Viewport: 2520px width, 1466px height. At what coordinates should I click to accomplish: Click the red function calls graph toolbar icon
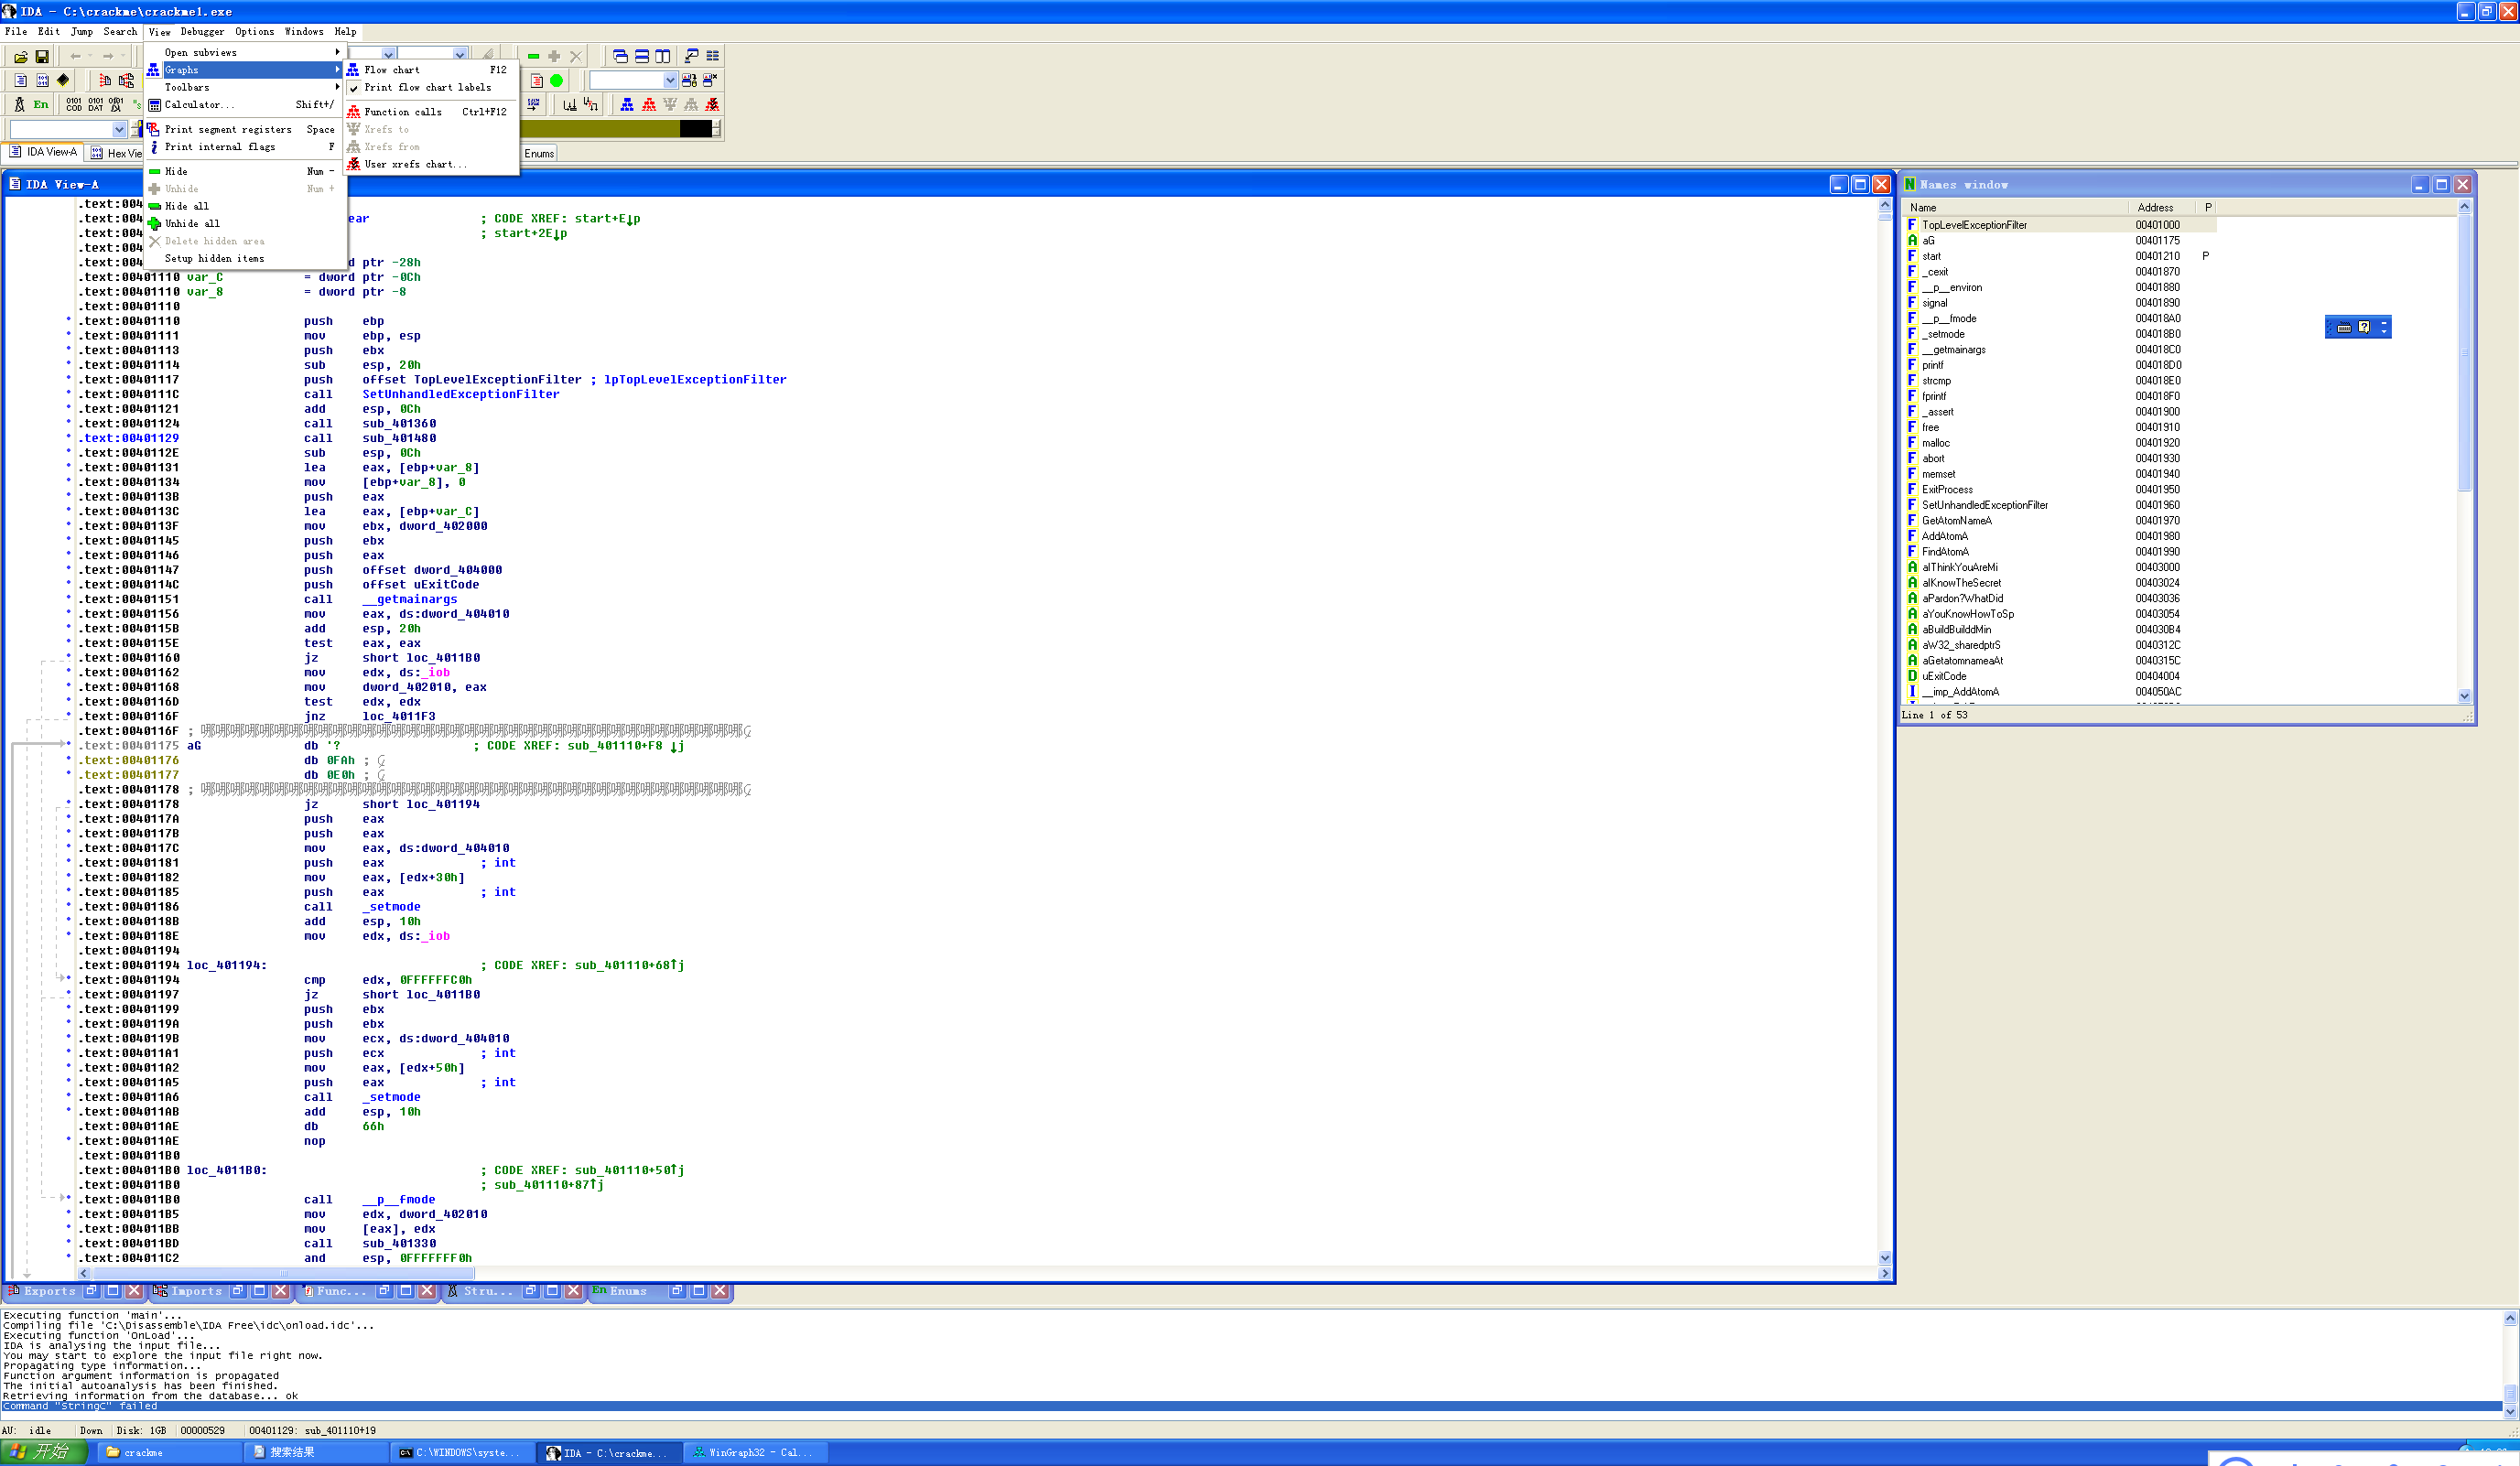649,105
